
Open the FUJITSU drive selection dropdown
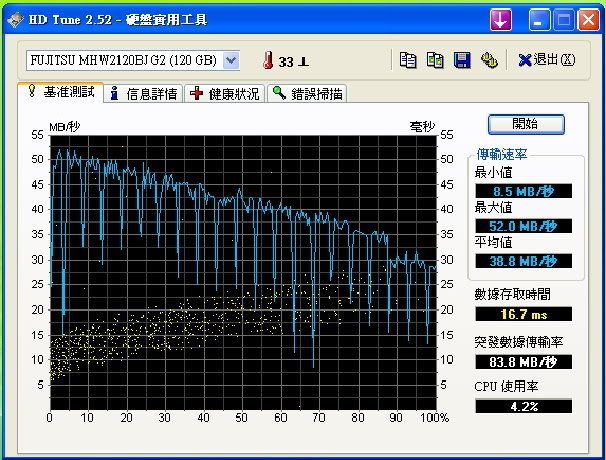(231, 61)
